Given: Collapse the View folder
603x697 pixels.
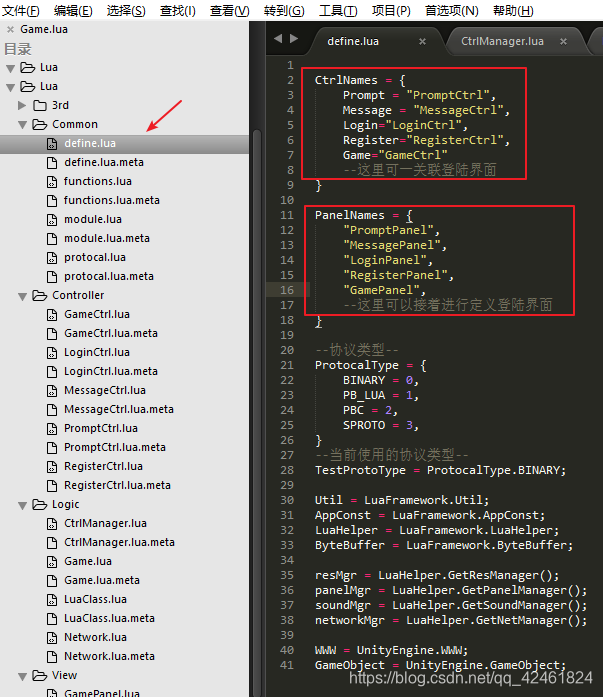Looking at the screenshot, I should (x=23, y=676).
